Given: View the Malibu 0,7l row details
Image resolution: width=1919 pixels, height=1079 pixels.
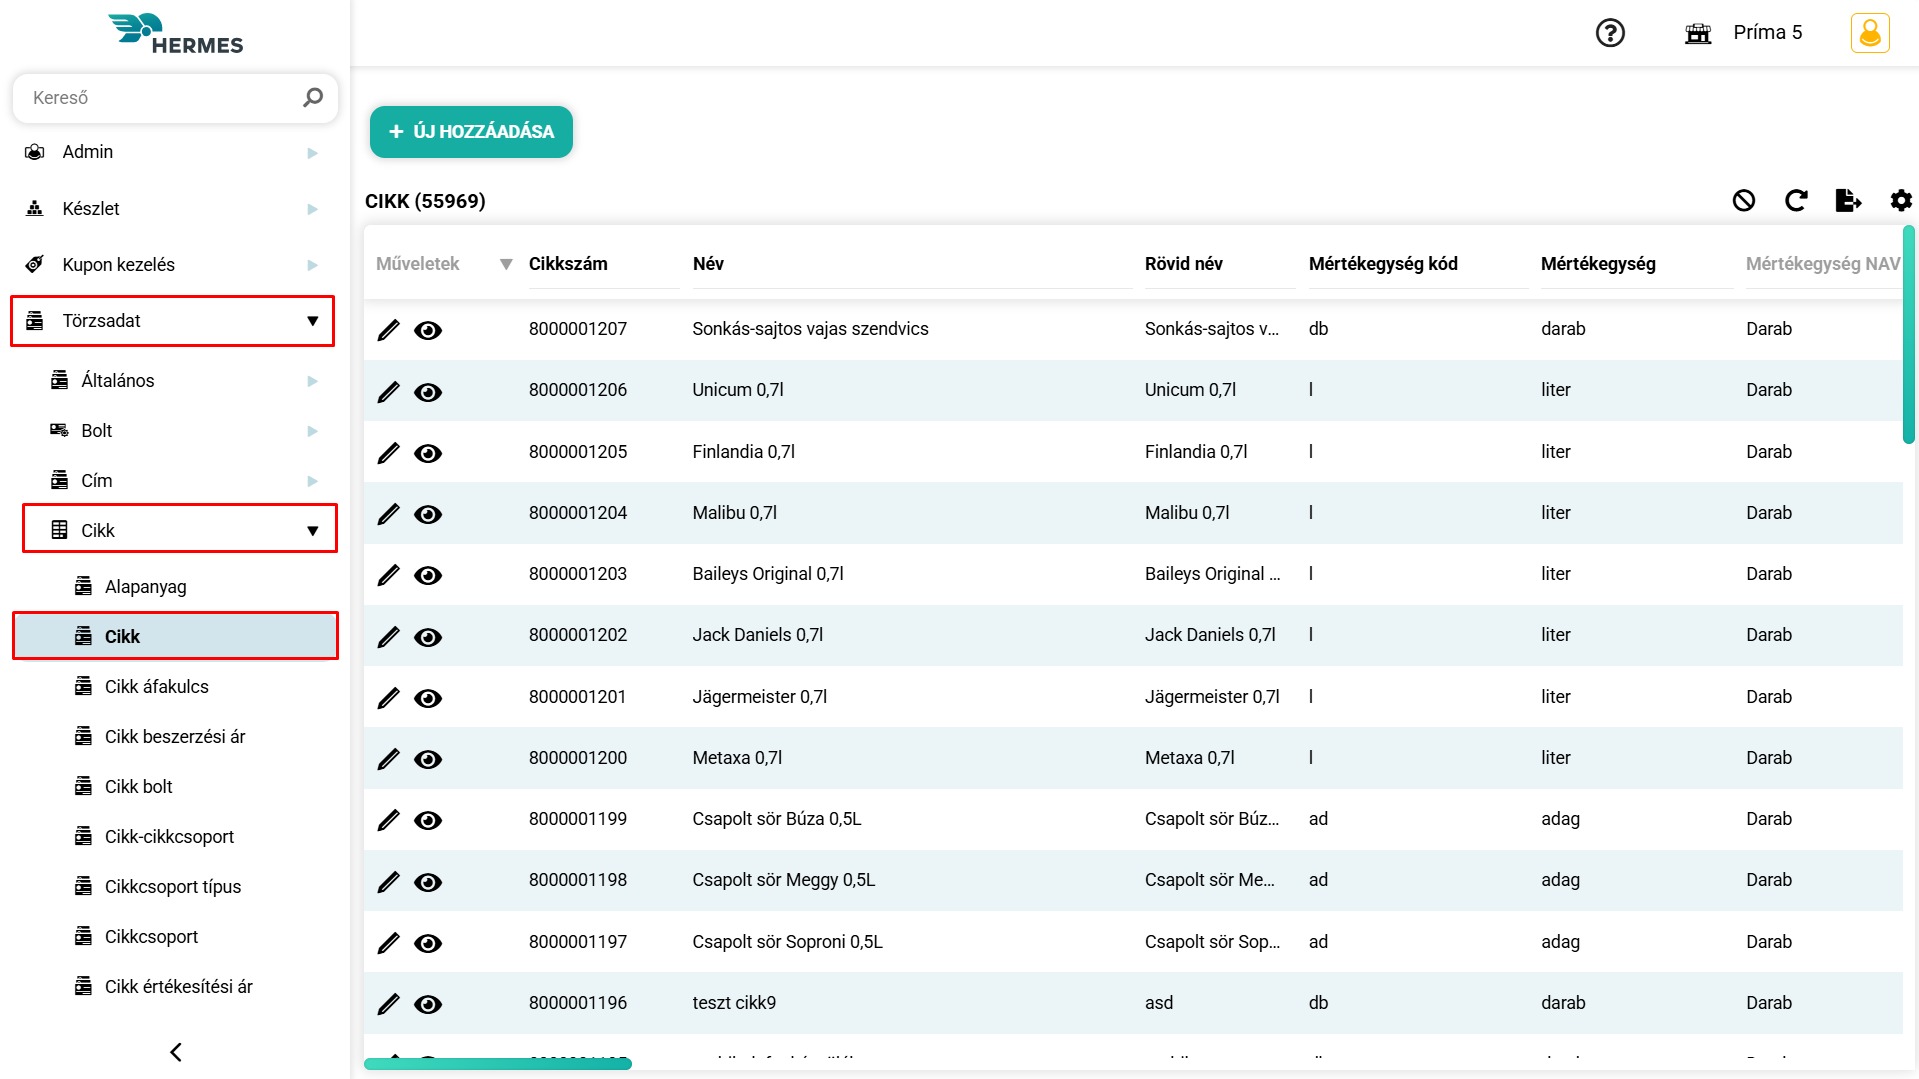Looking at the screenshot, I should (428, 515).
